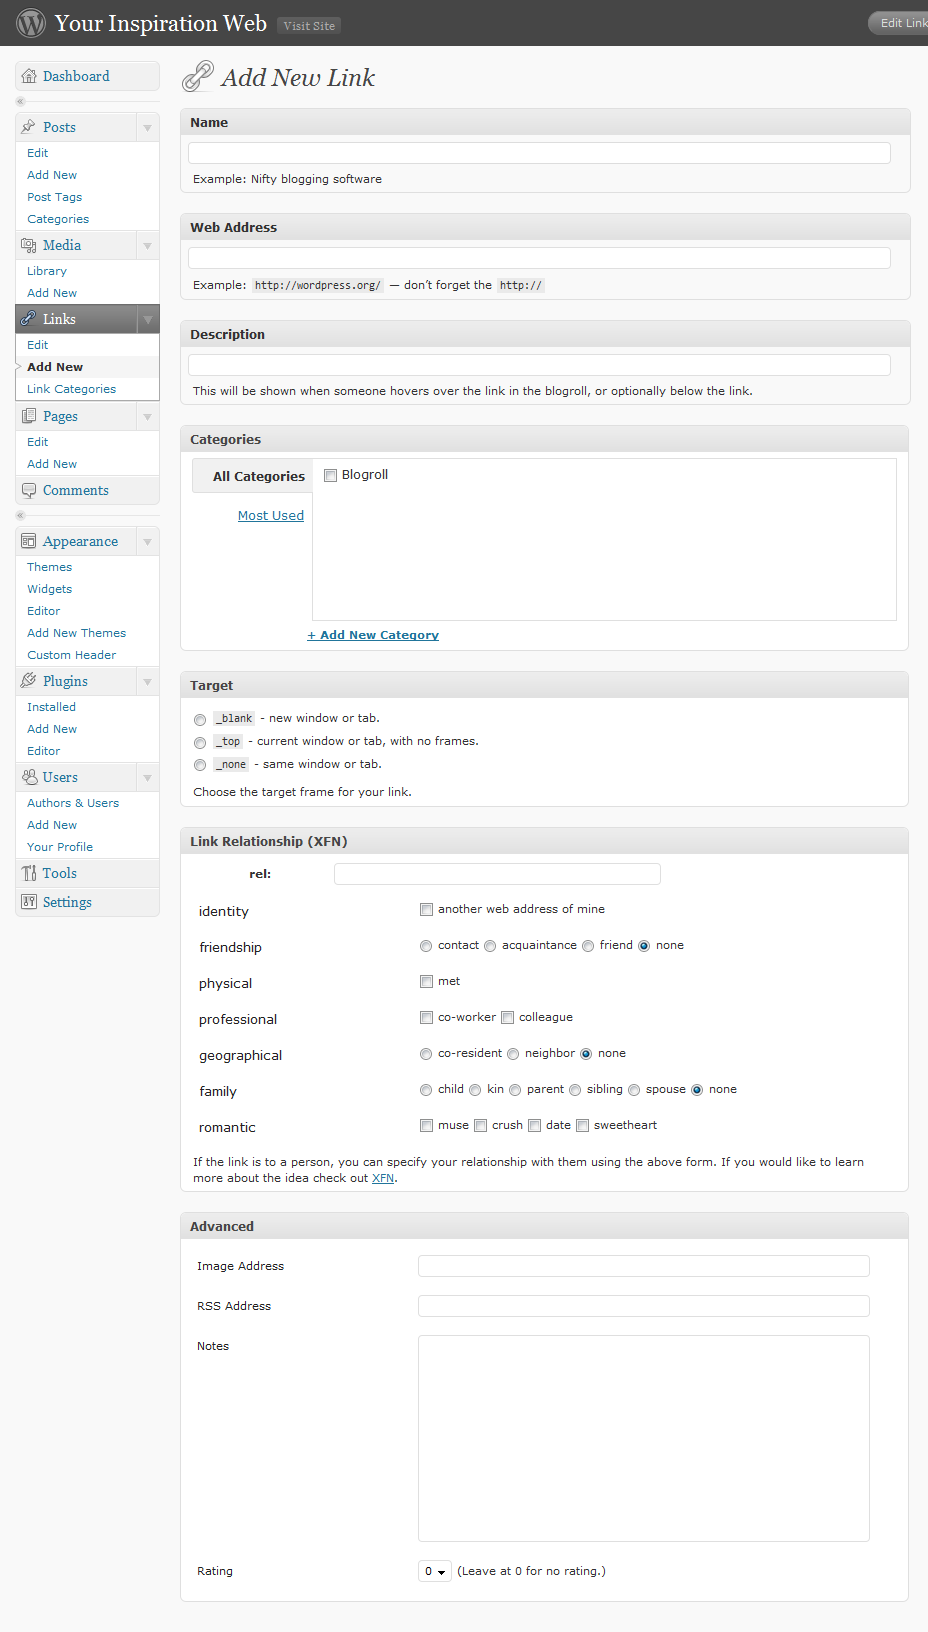Open Link Categories in Links menu

point(71,389)
